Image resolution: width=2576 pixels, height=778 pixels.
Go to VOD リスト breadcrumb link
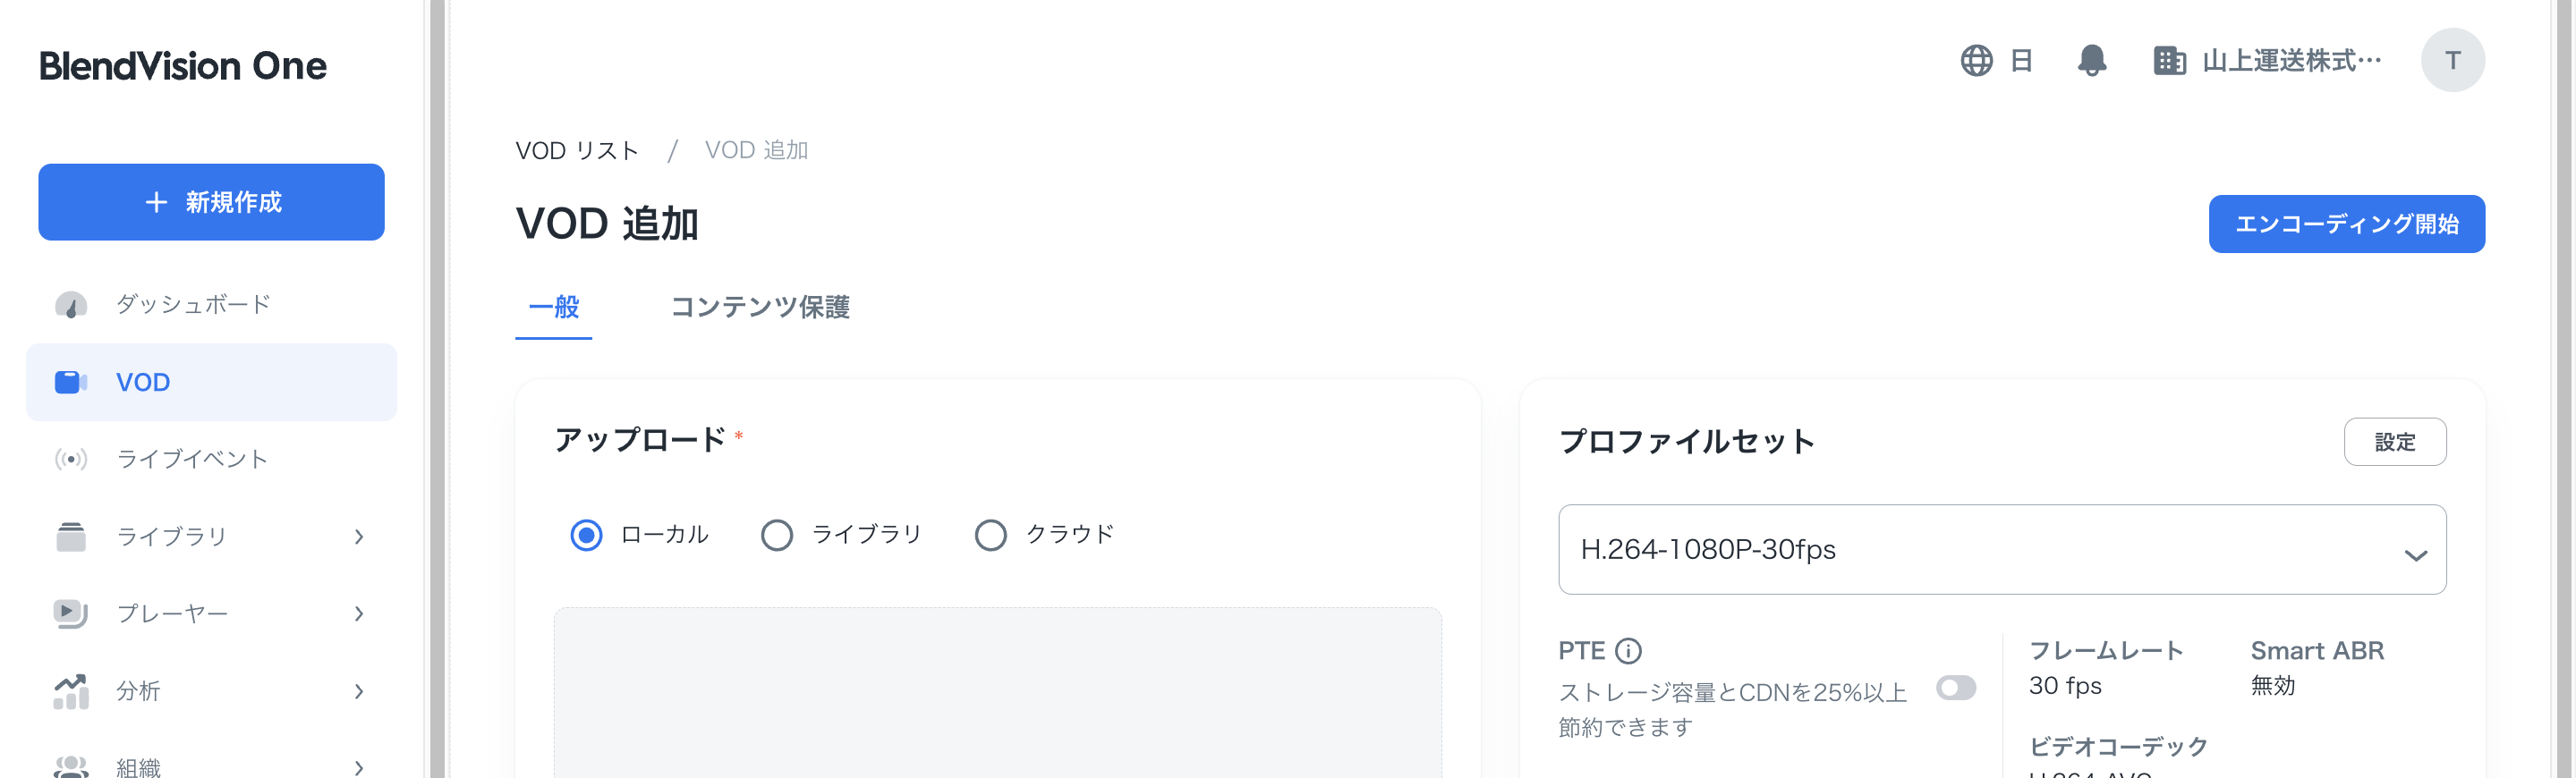(x=576, y=150)
